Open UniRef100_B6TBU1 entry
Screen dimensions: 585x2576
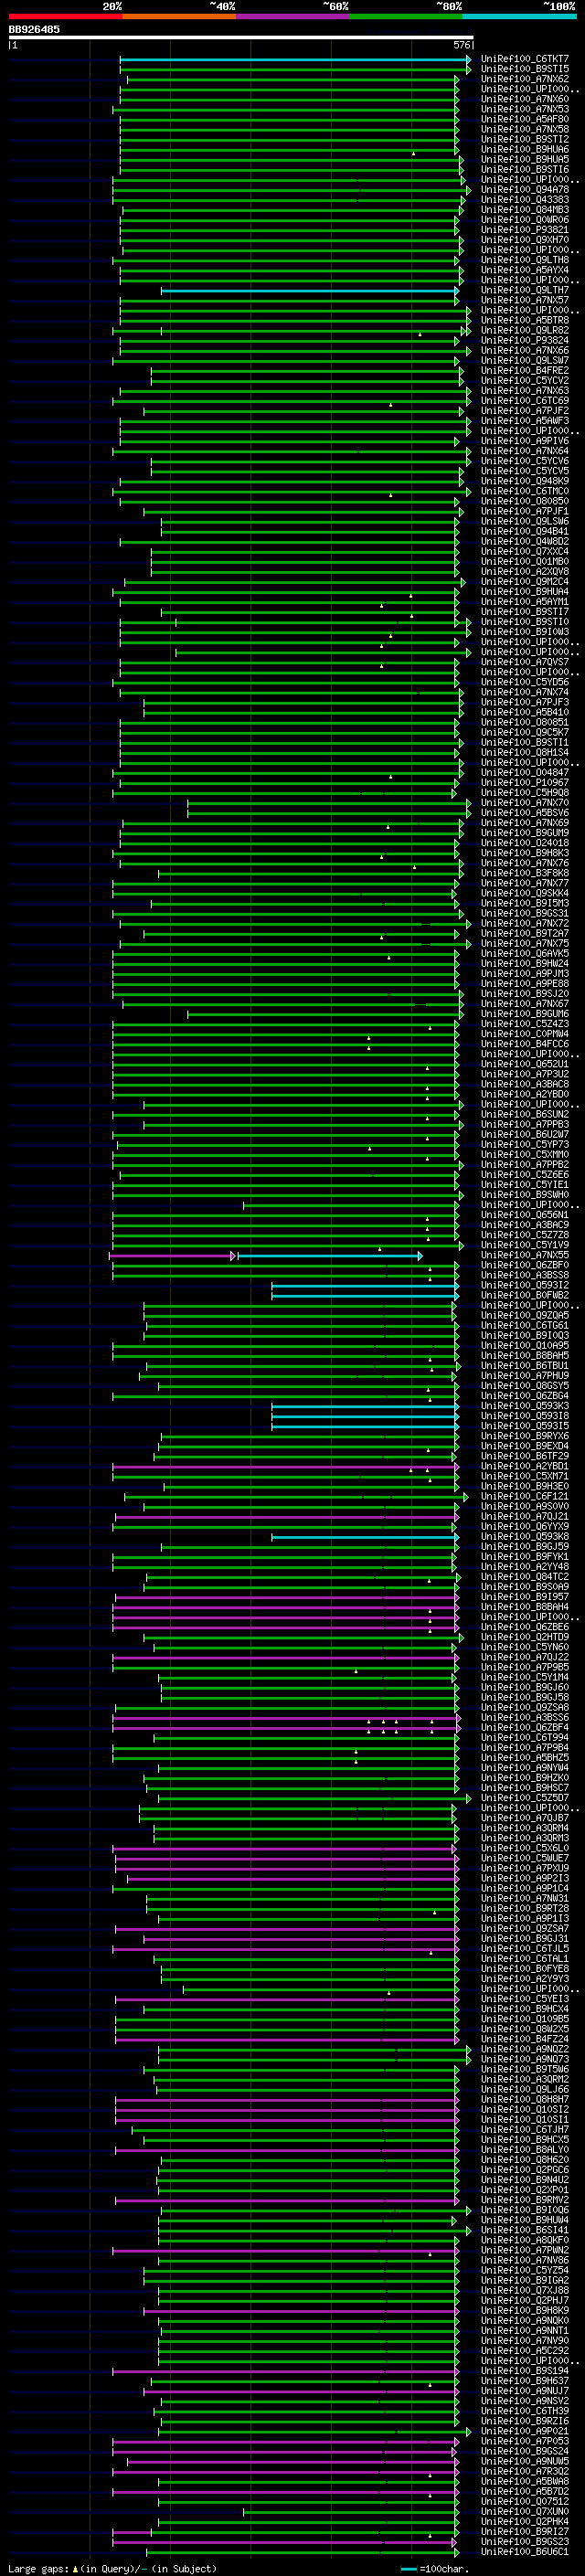[525, 1366]
